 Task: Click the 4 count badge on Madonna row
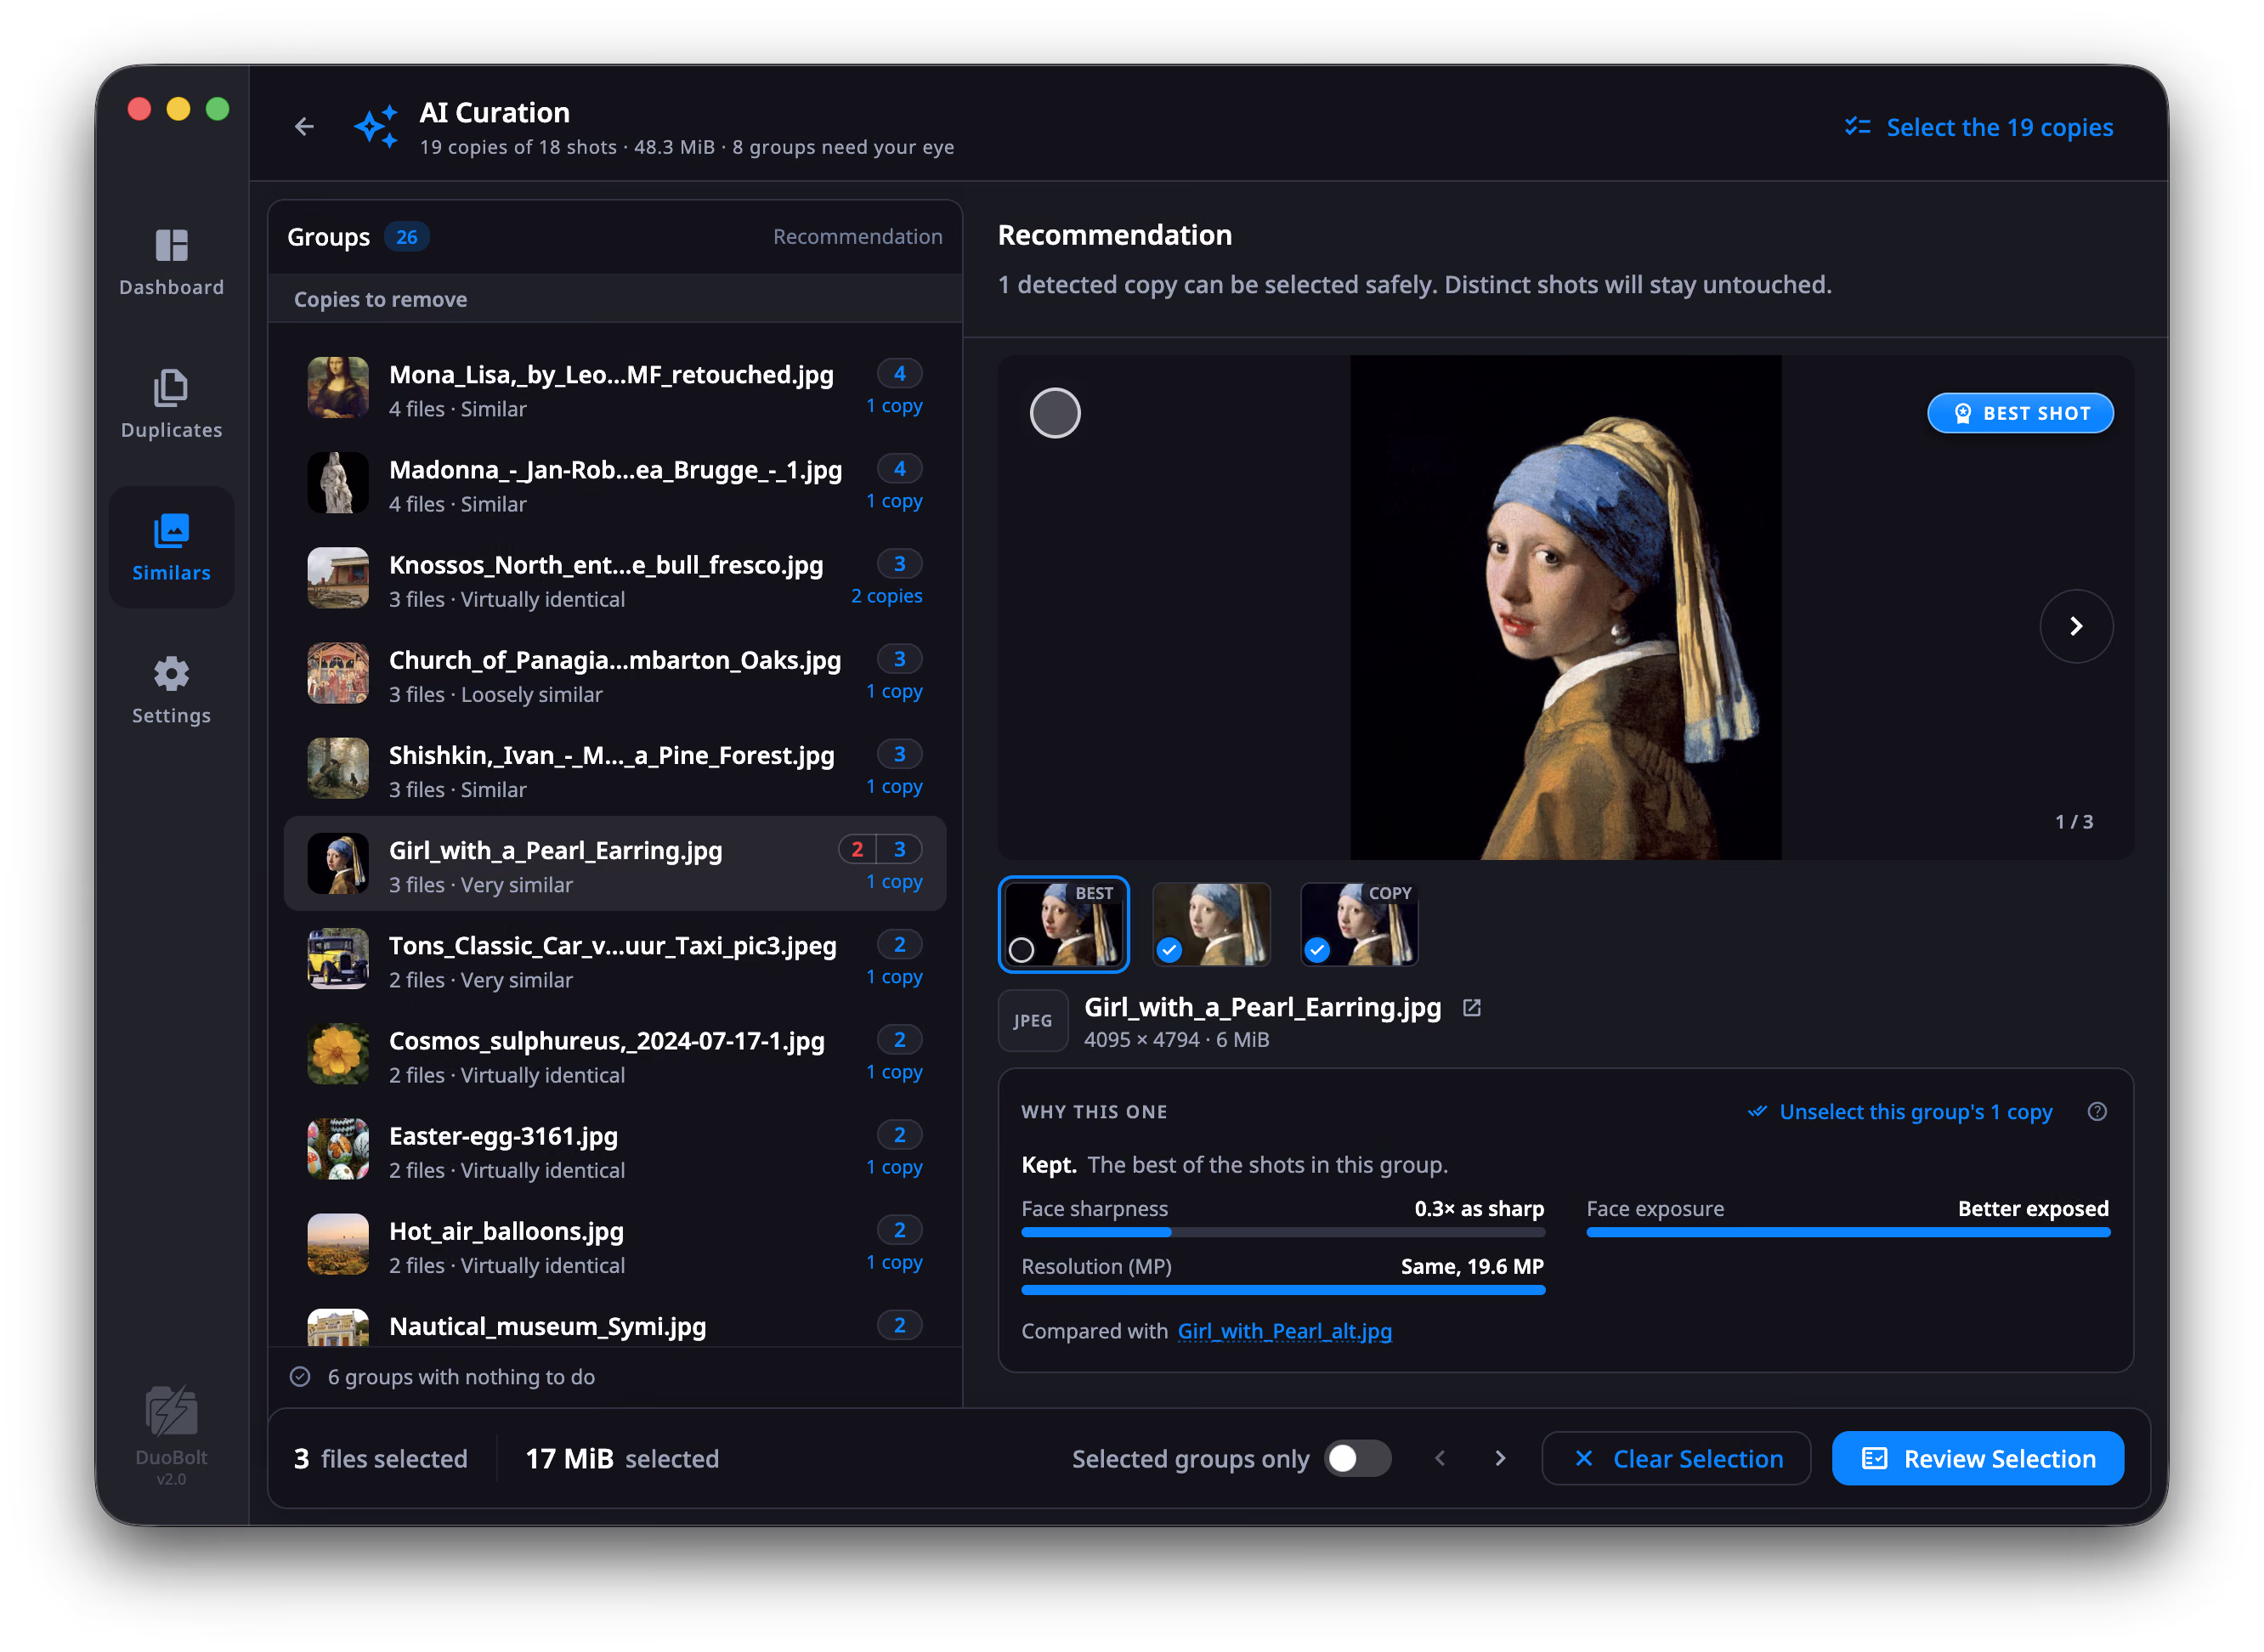(899, 469)
